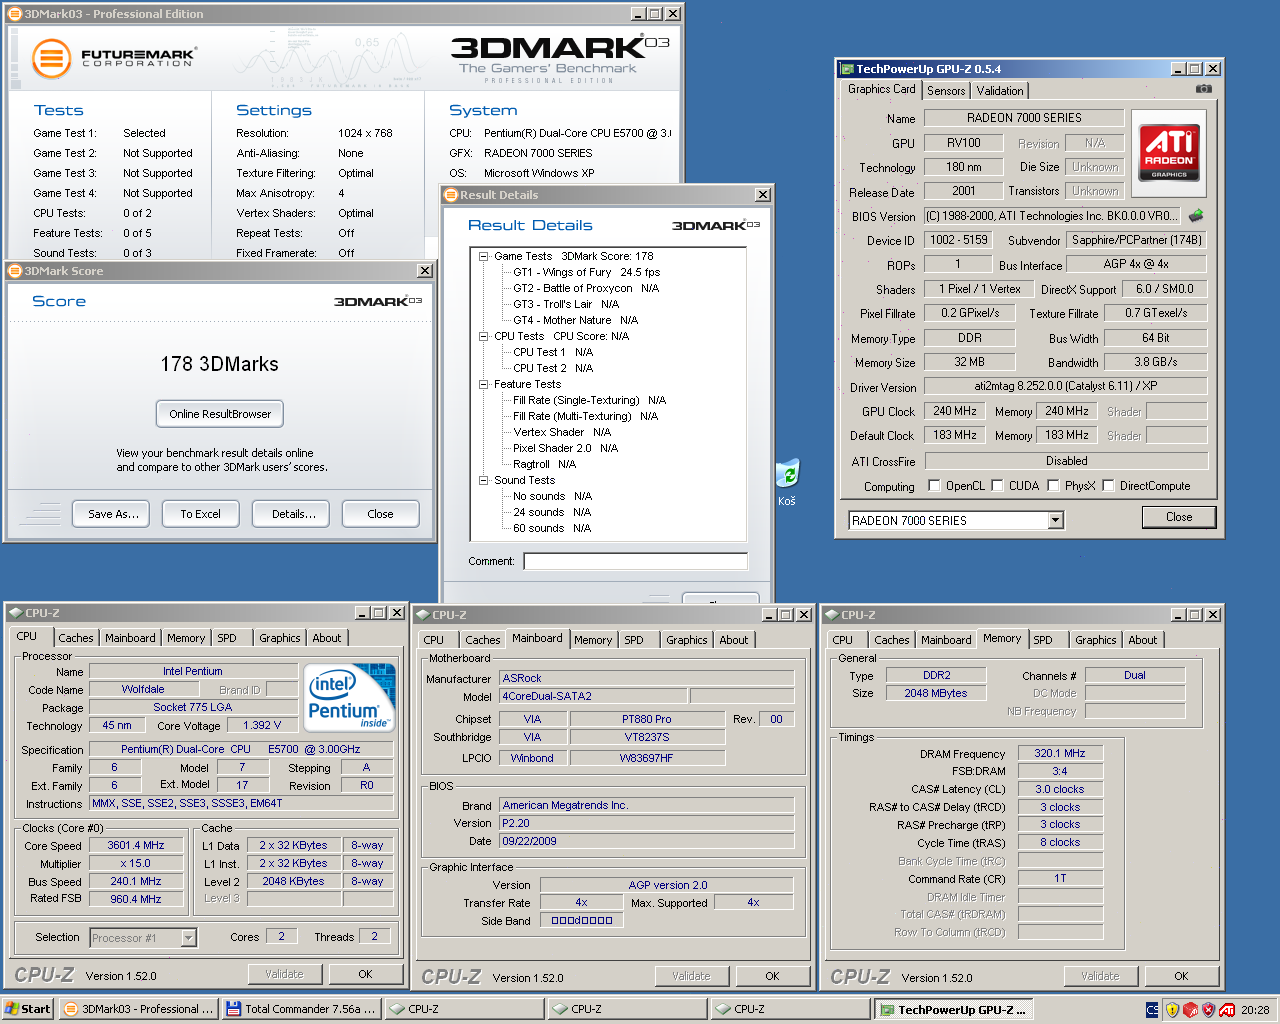Click the 3601.4 MHz Core Speed value

[x=136, y=845]
